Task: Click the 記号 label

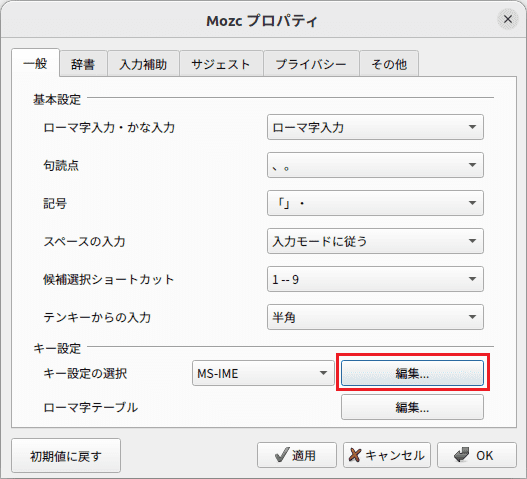Action: coord(55,204)
